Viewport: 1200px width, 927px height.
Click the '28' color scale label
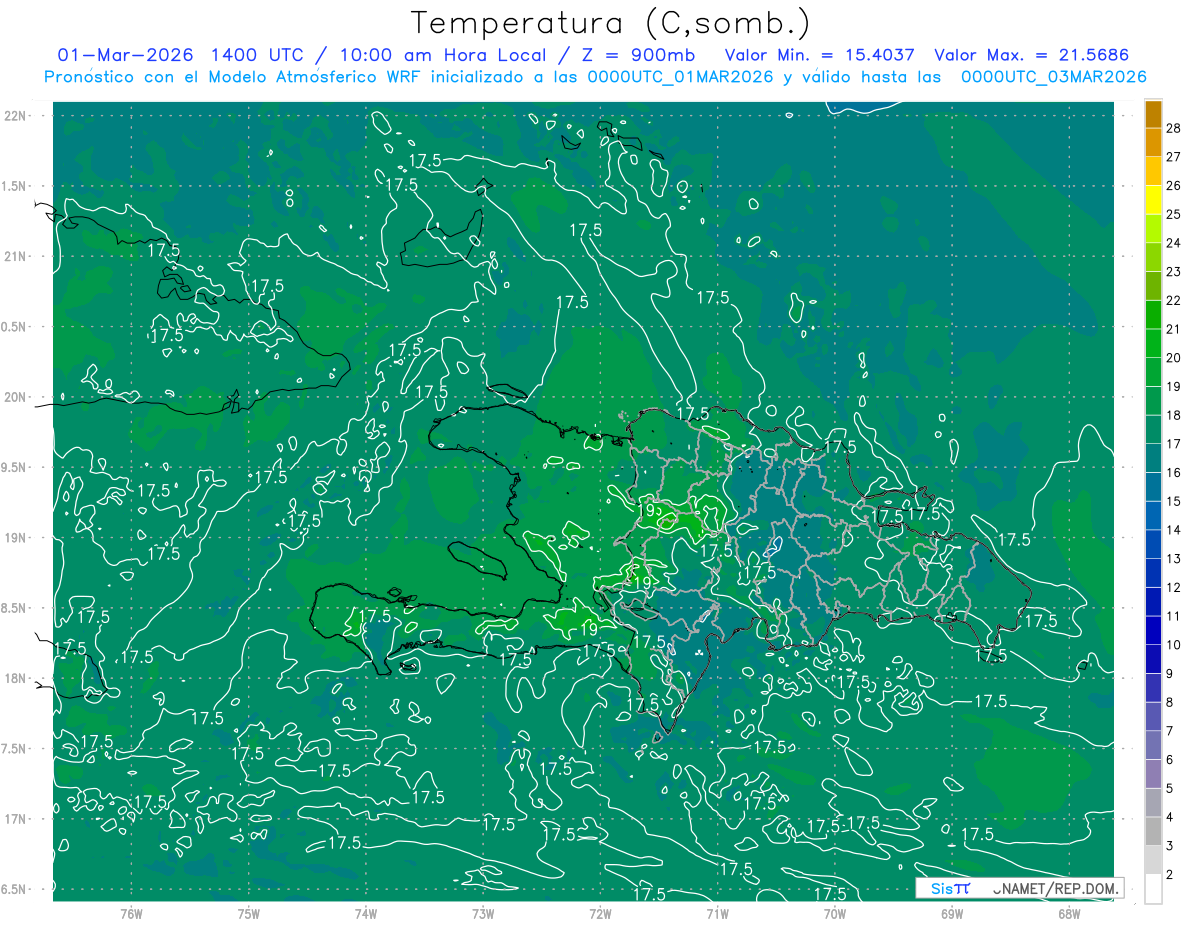tap(1174, 128)
